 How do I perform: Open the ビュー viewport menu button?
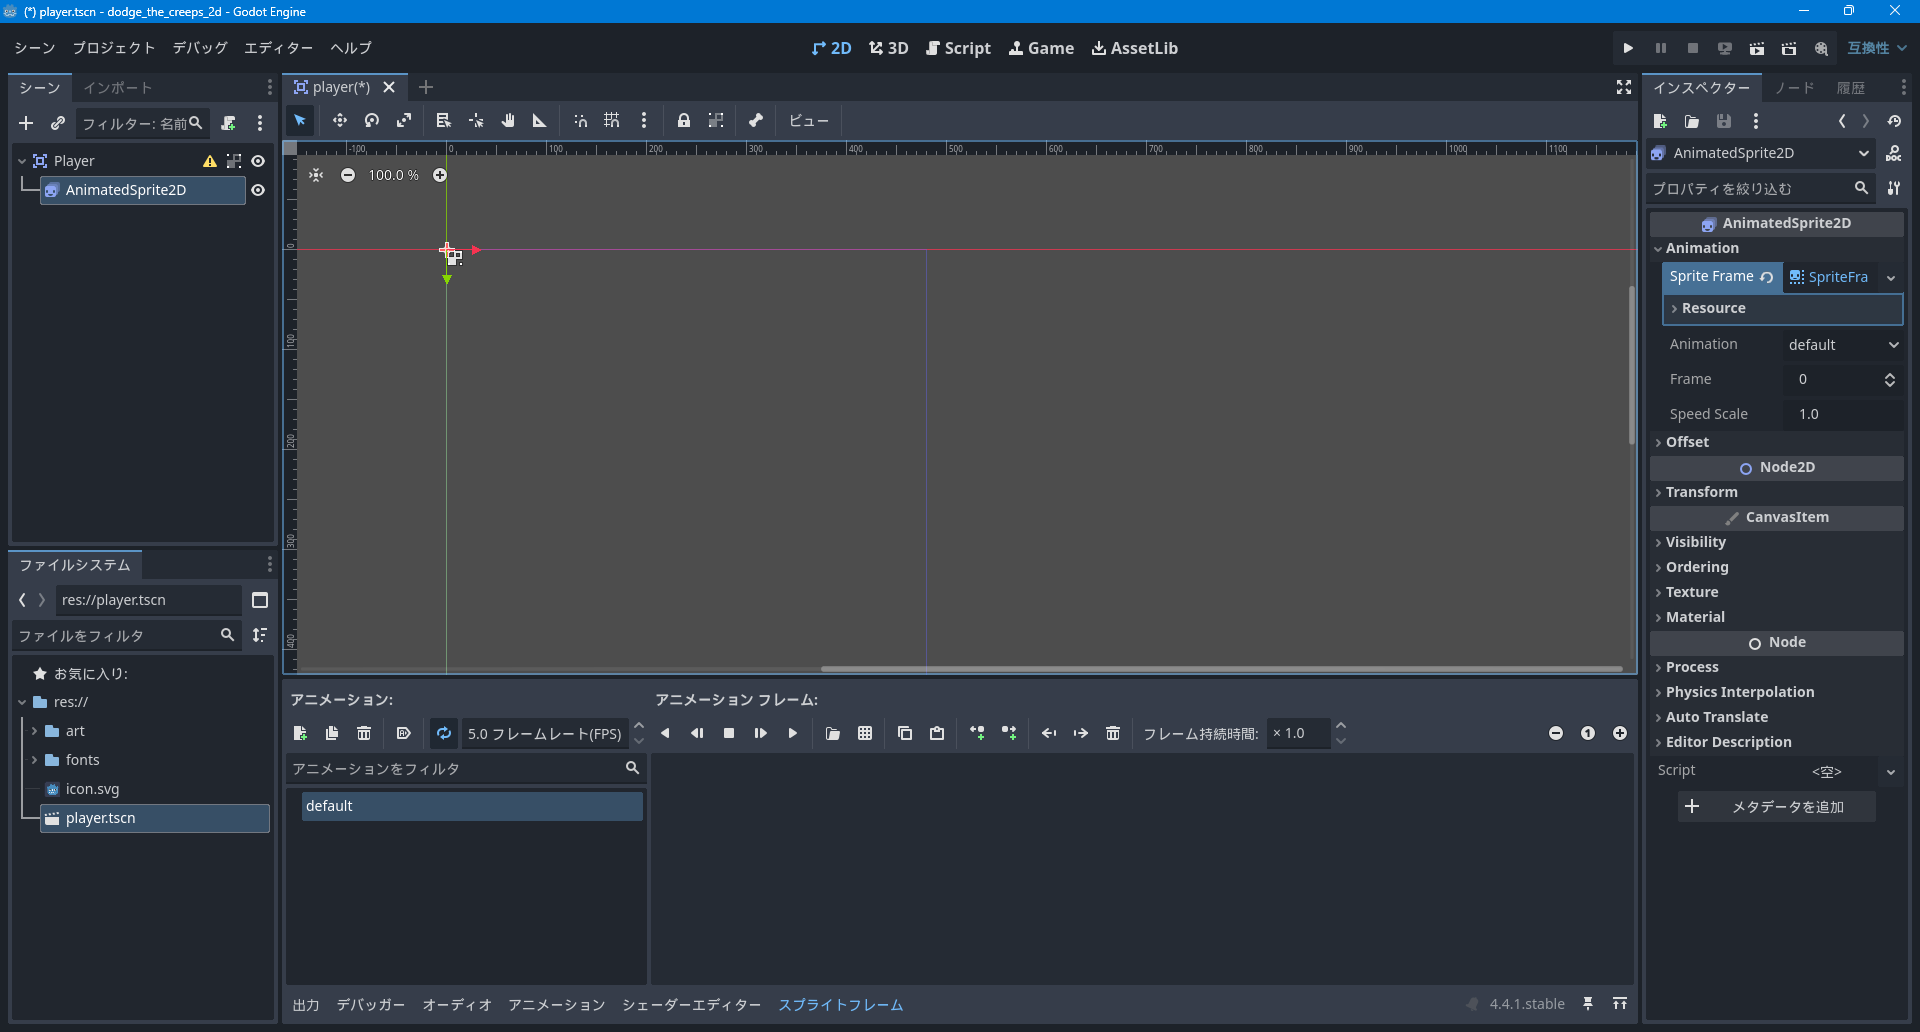coord(808,121)
